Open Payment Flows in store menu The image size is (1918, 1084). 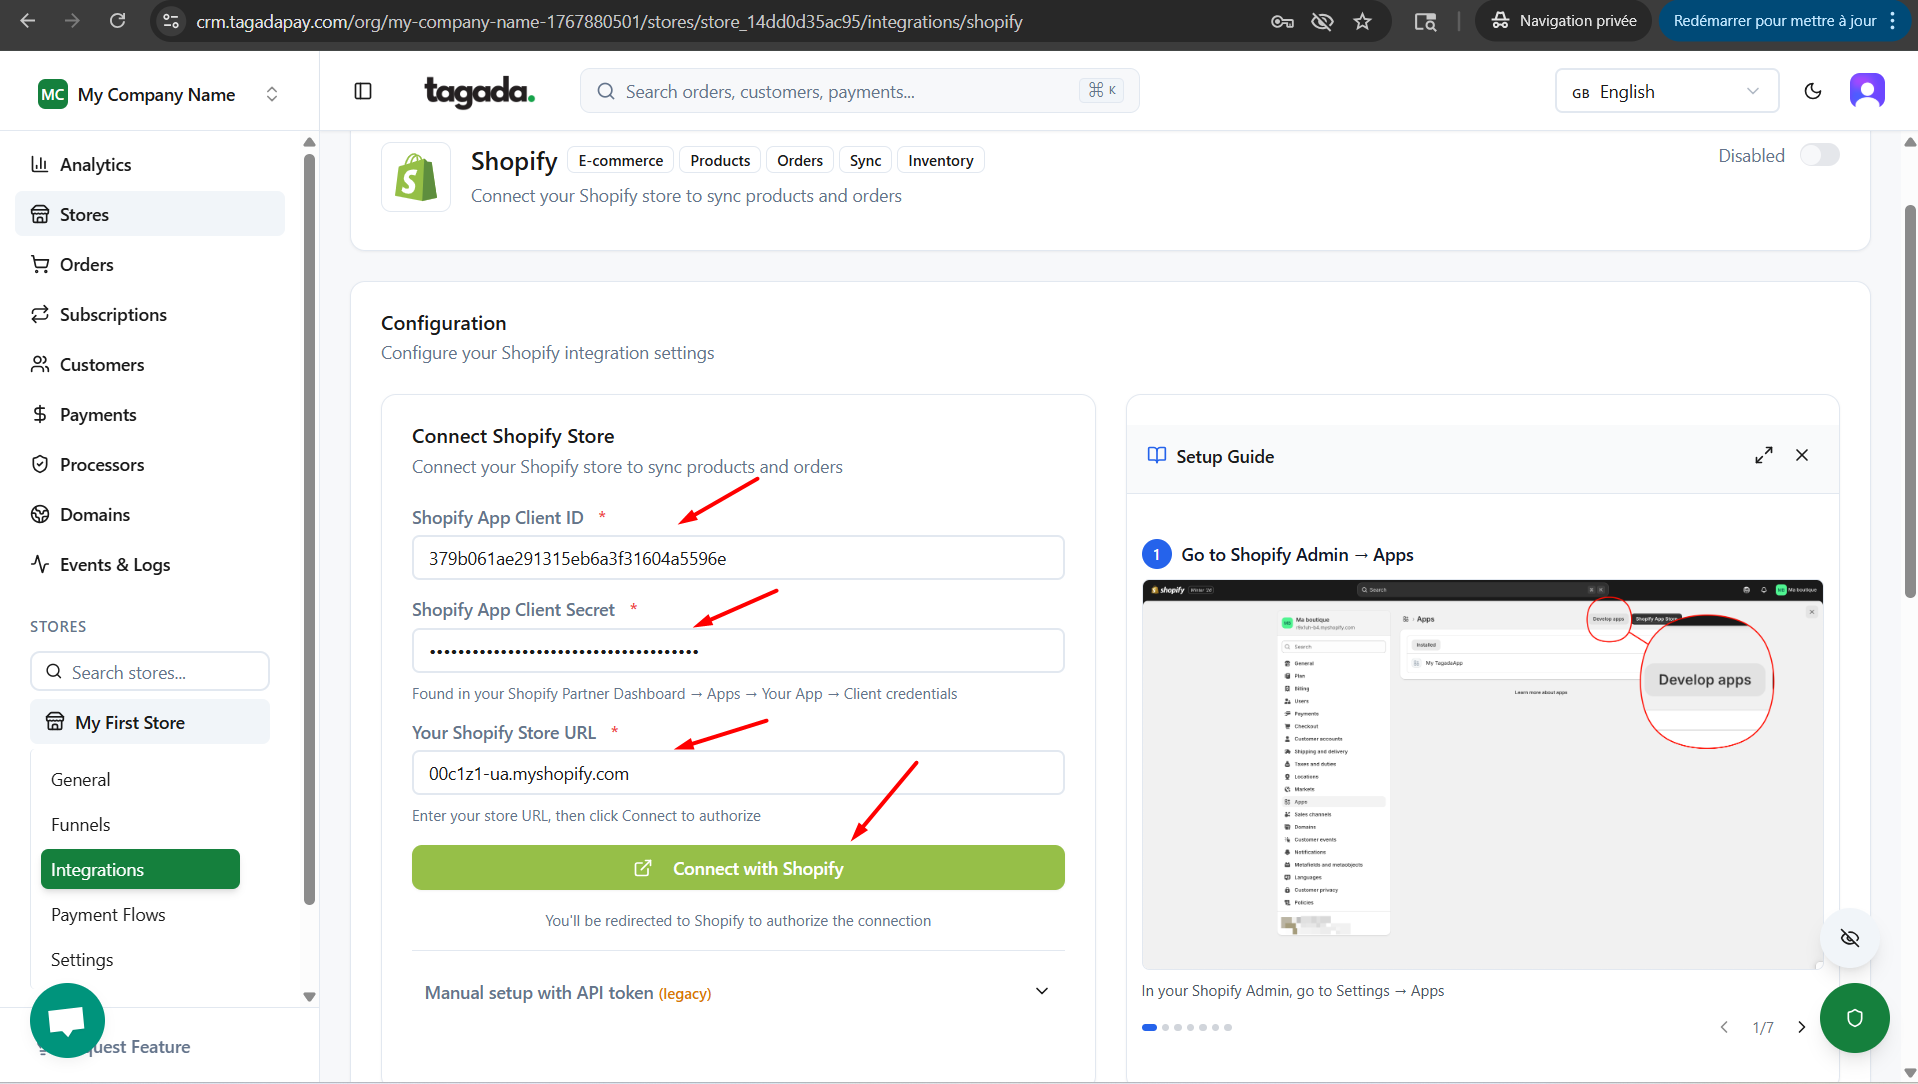108,915
